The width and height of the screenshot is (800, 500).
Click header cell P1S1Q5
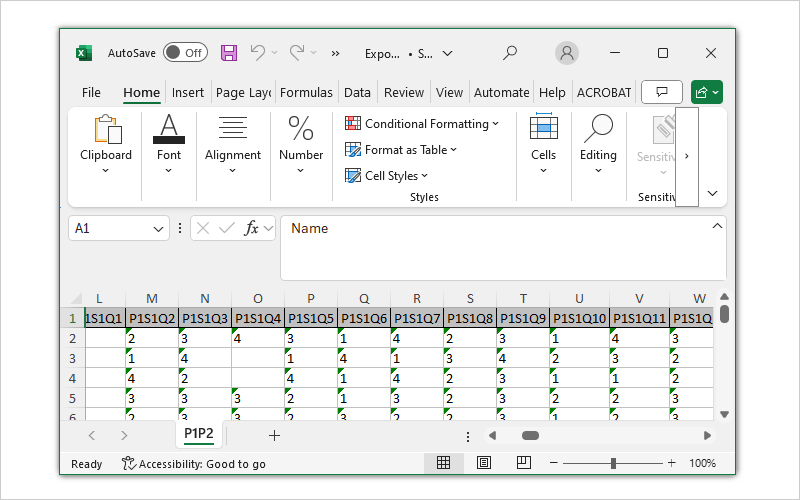[x=311, y=318]
